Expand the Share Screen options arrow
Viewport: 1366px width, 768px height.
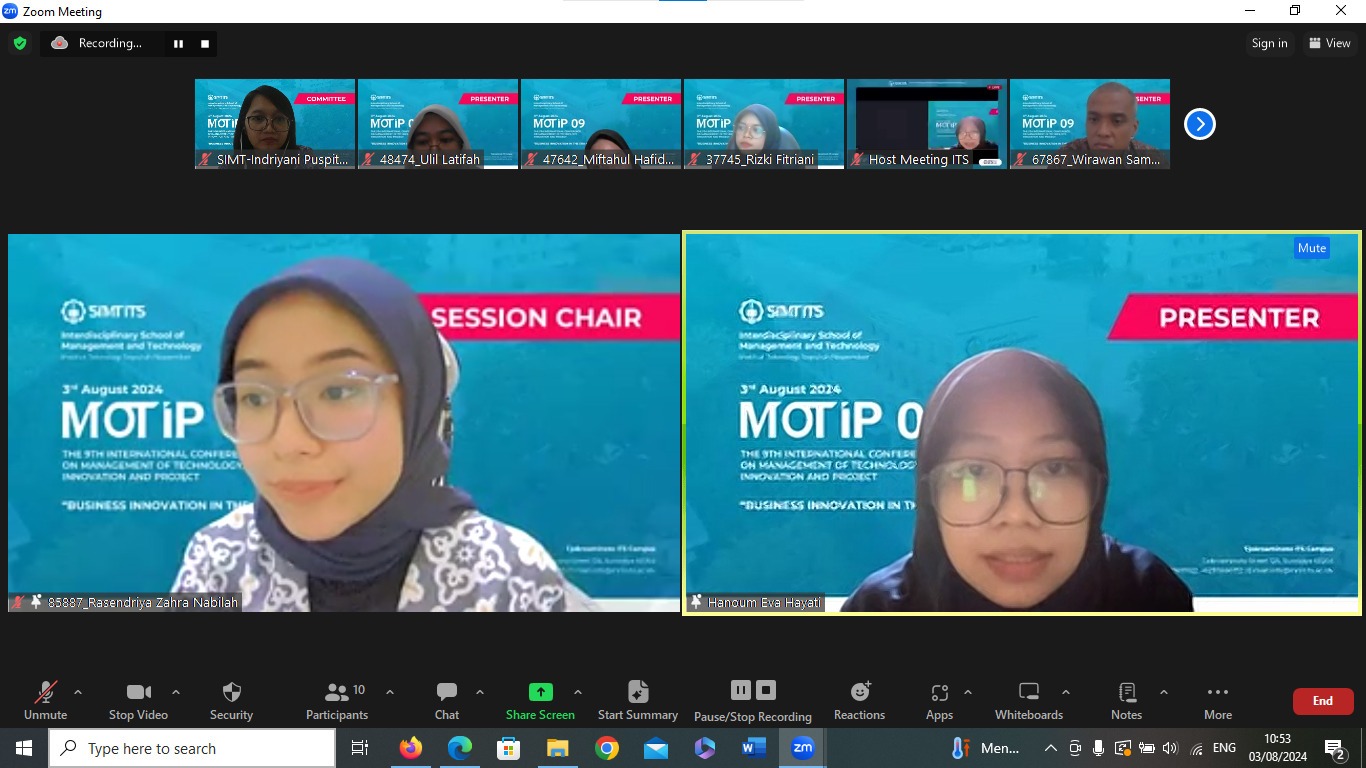[x=578, y=692]
